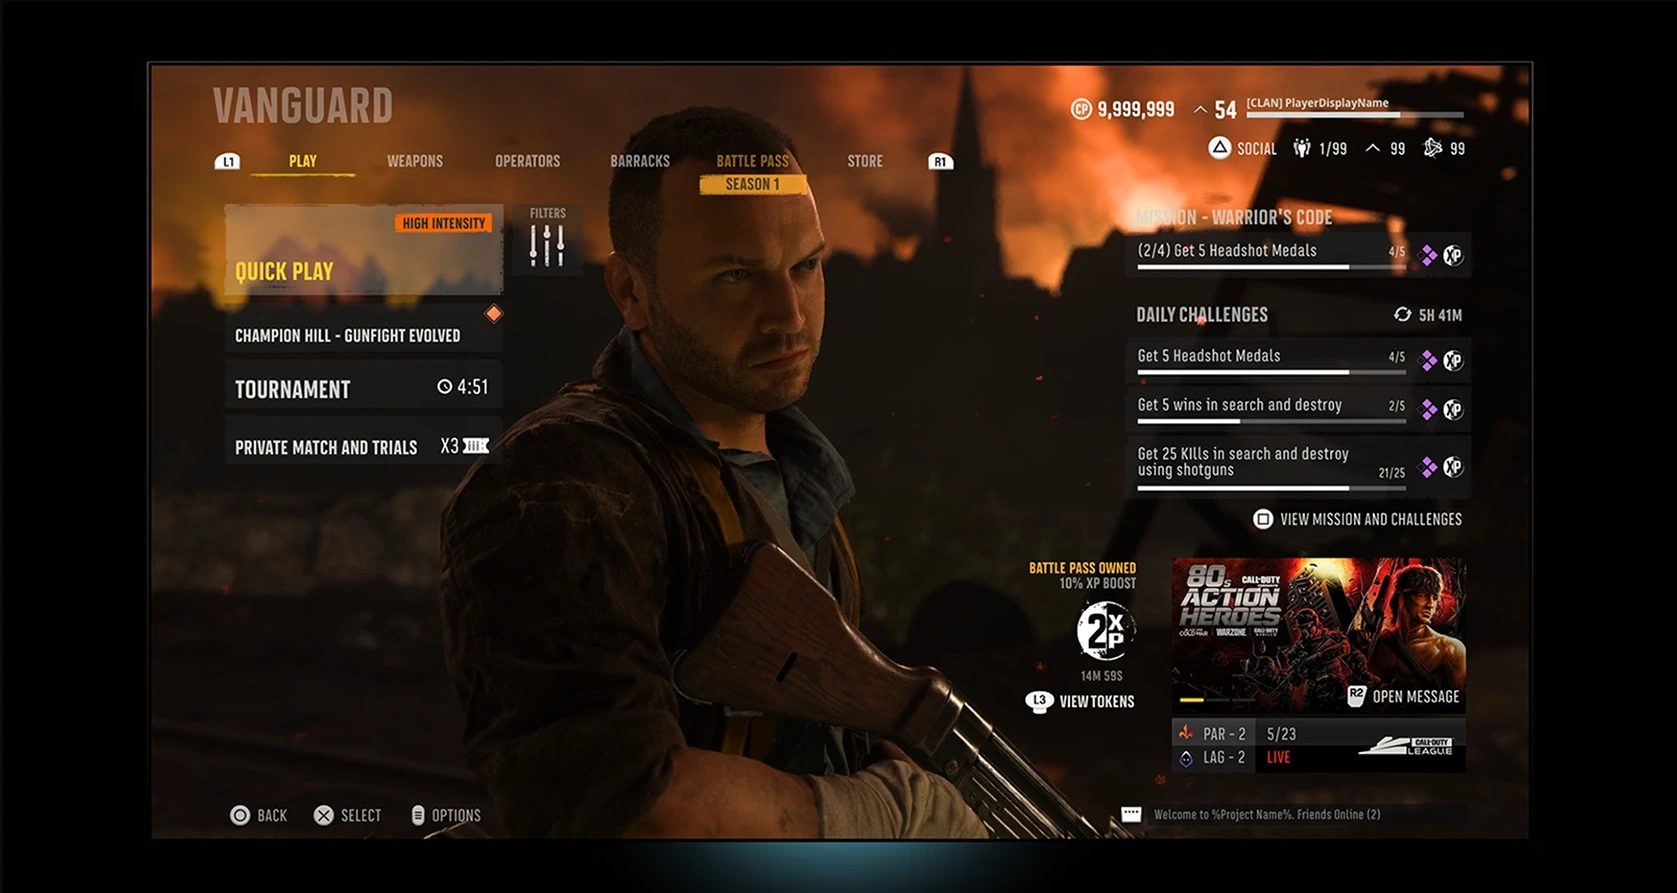This screenshot has height=893, width=1677.
Task: Open the 80s Action Heroes message thumbnail
Action: [1319, 635]
